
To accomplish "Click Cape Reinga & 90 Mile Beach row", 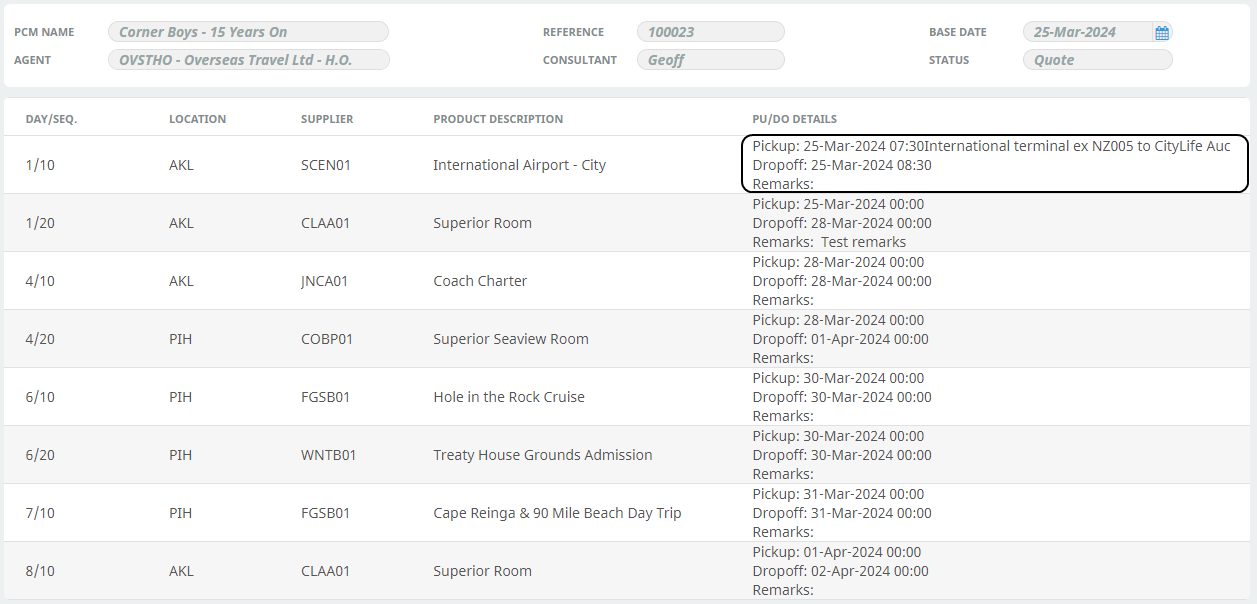I will coord(557,513).
